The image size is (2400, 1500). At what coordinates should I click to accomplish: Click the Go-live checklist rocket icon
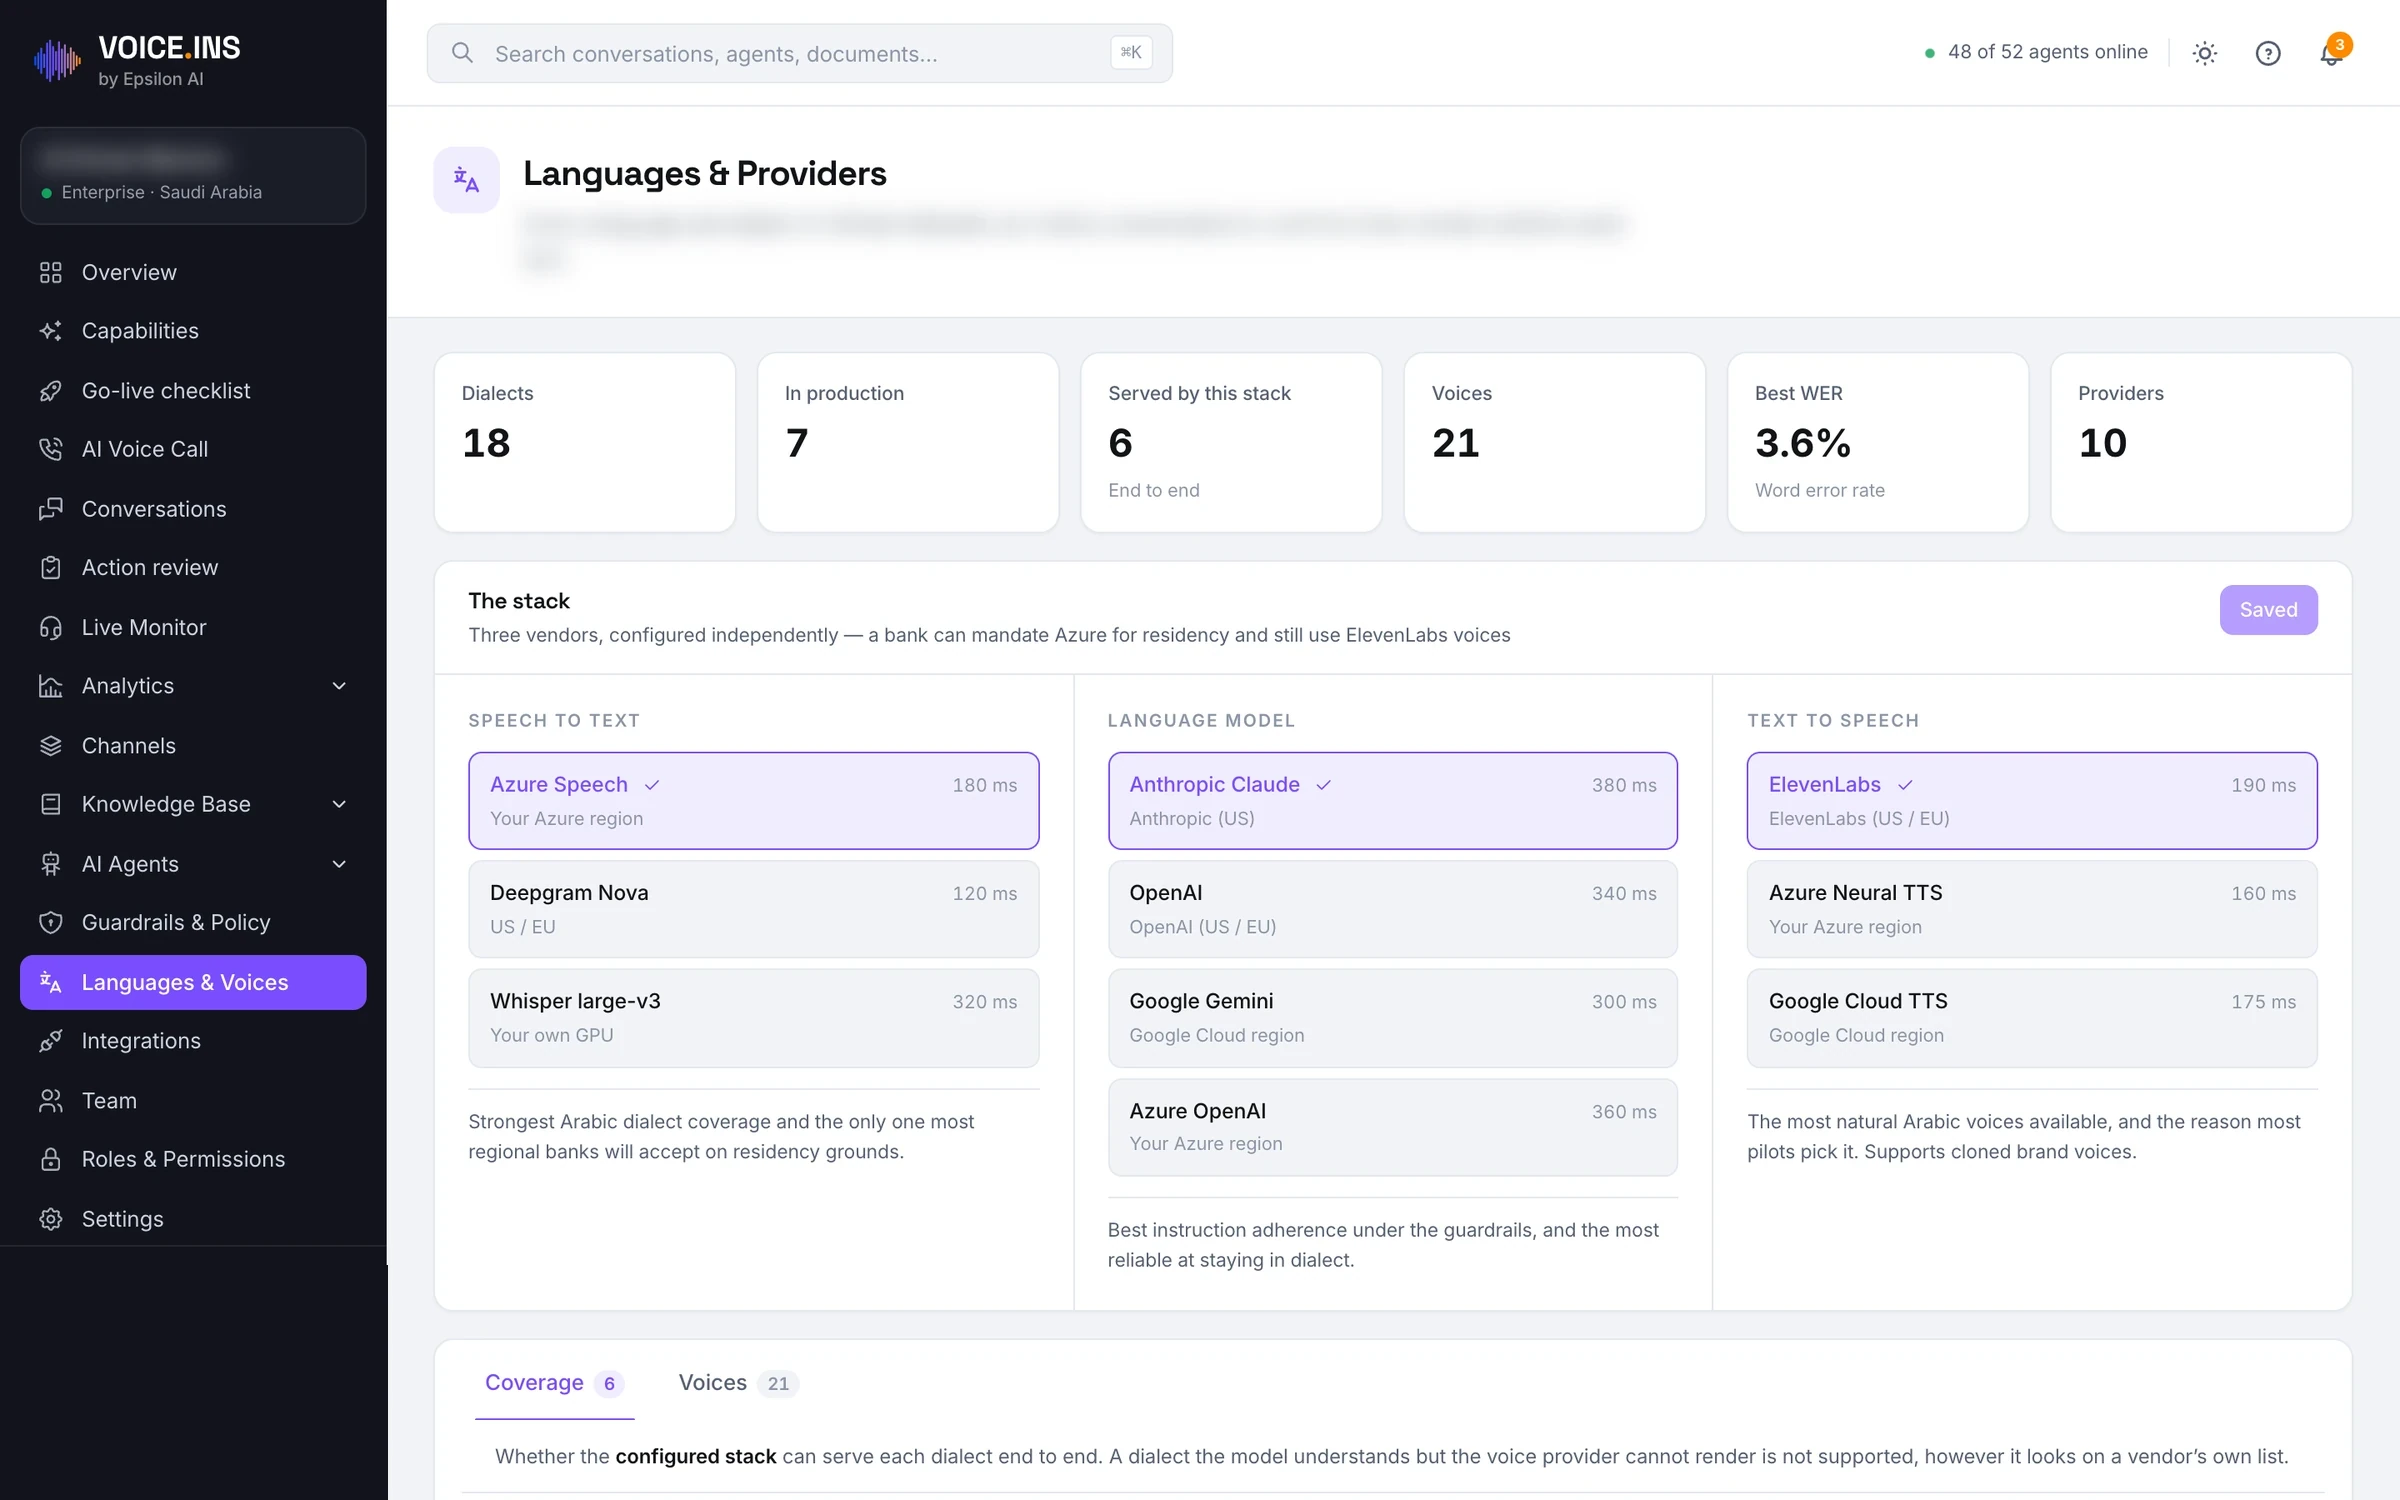tap(51, 390)
